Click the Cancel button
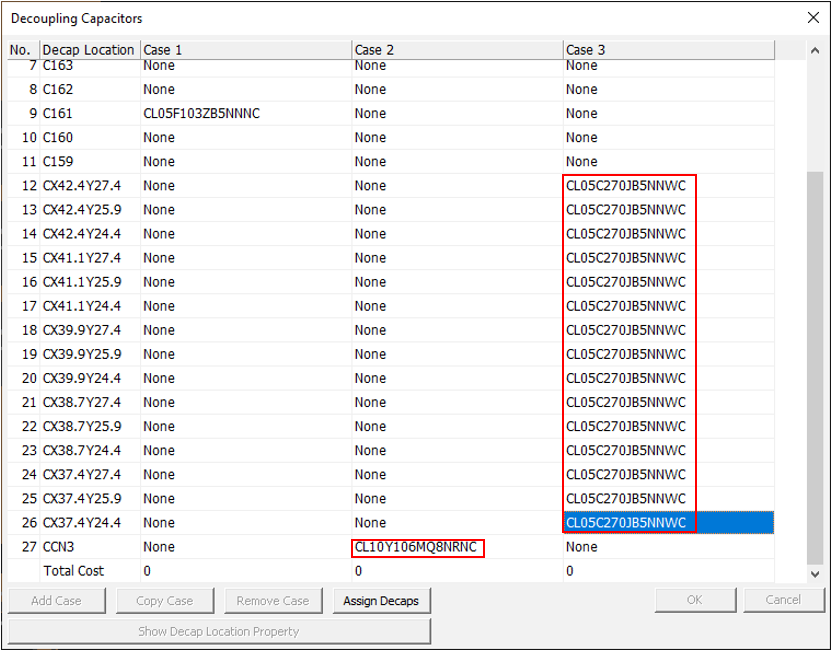Image resolution: width=832 pixels, height=651 pixels. pyautogui.click(x=782, y=601)
